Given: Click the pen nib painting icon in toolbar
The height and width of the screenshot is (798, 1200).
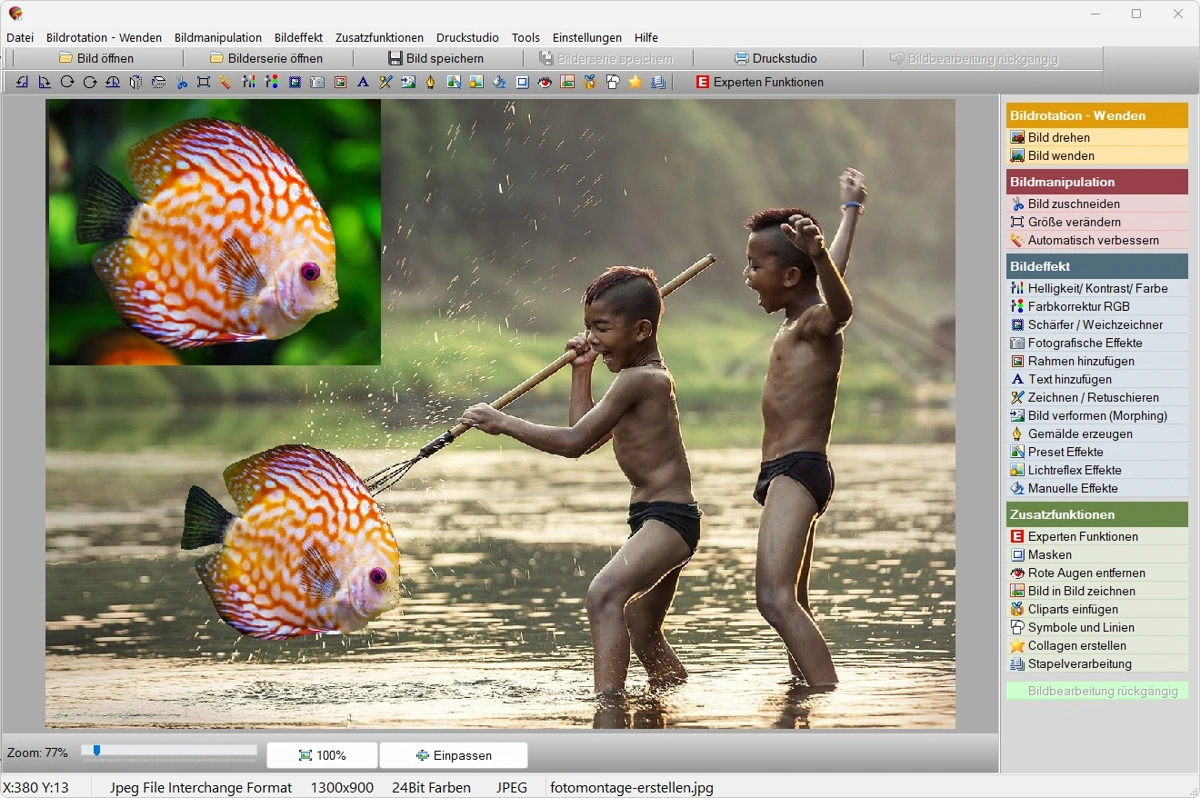Looking at the screenshot, I should click(x=431, y=82).
